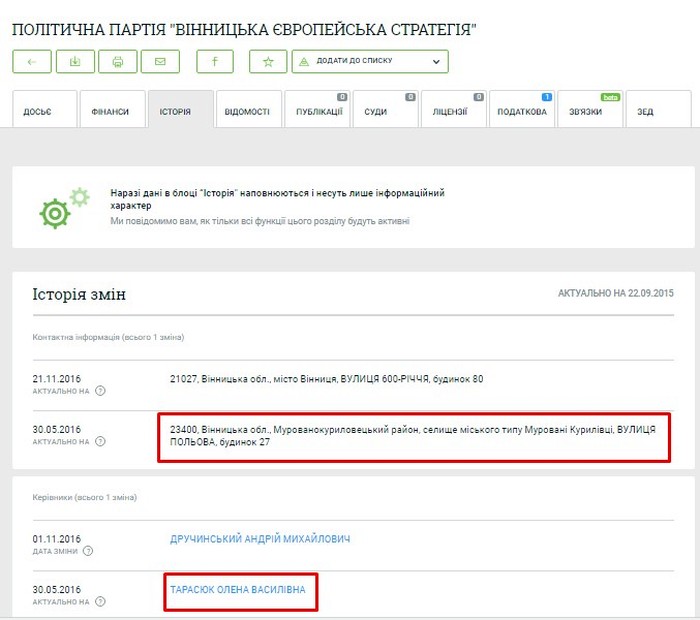The height and width of the screenshot is (620, 700).
Task: Mark as favorite with star icon
Action: (x=268, y=62)
